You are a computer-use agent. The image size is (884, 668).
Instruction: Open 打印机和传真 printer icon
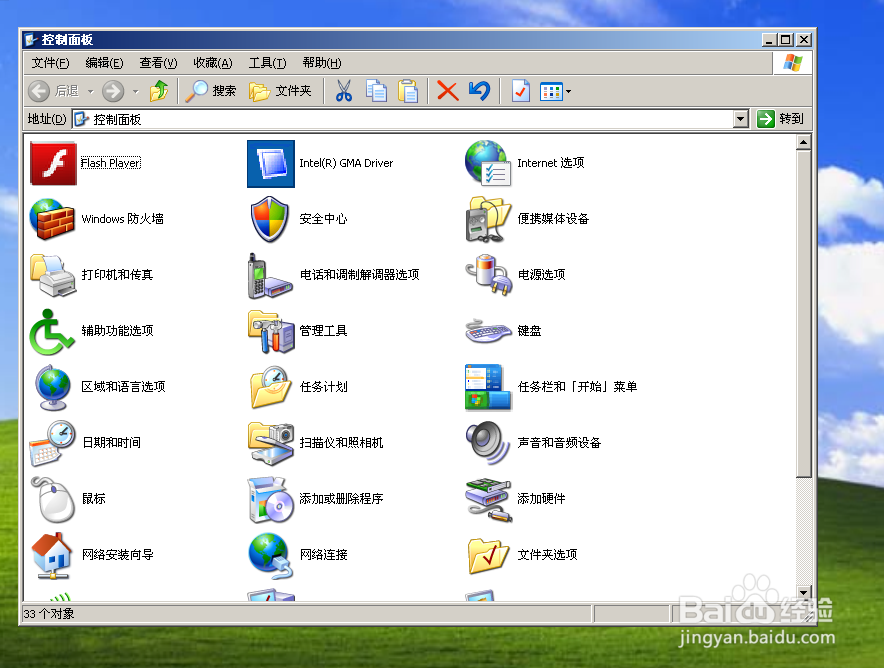53,275
